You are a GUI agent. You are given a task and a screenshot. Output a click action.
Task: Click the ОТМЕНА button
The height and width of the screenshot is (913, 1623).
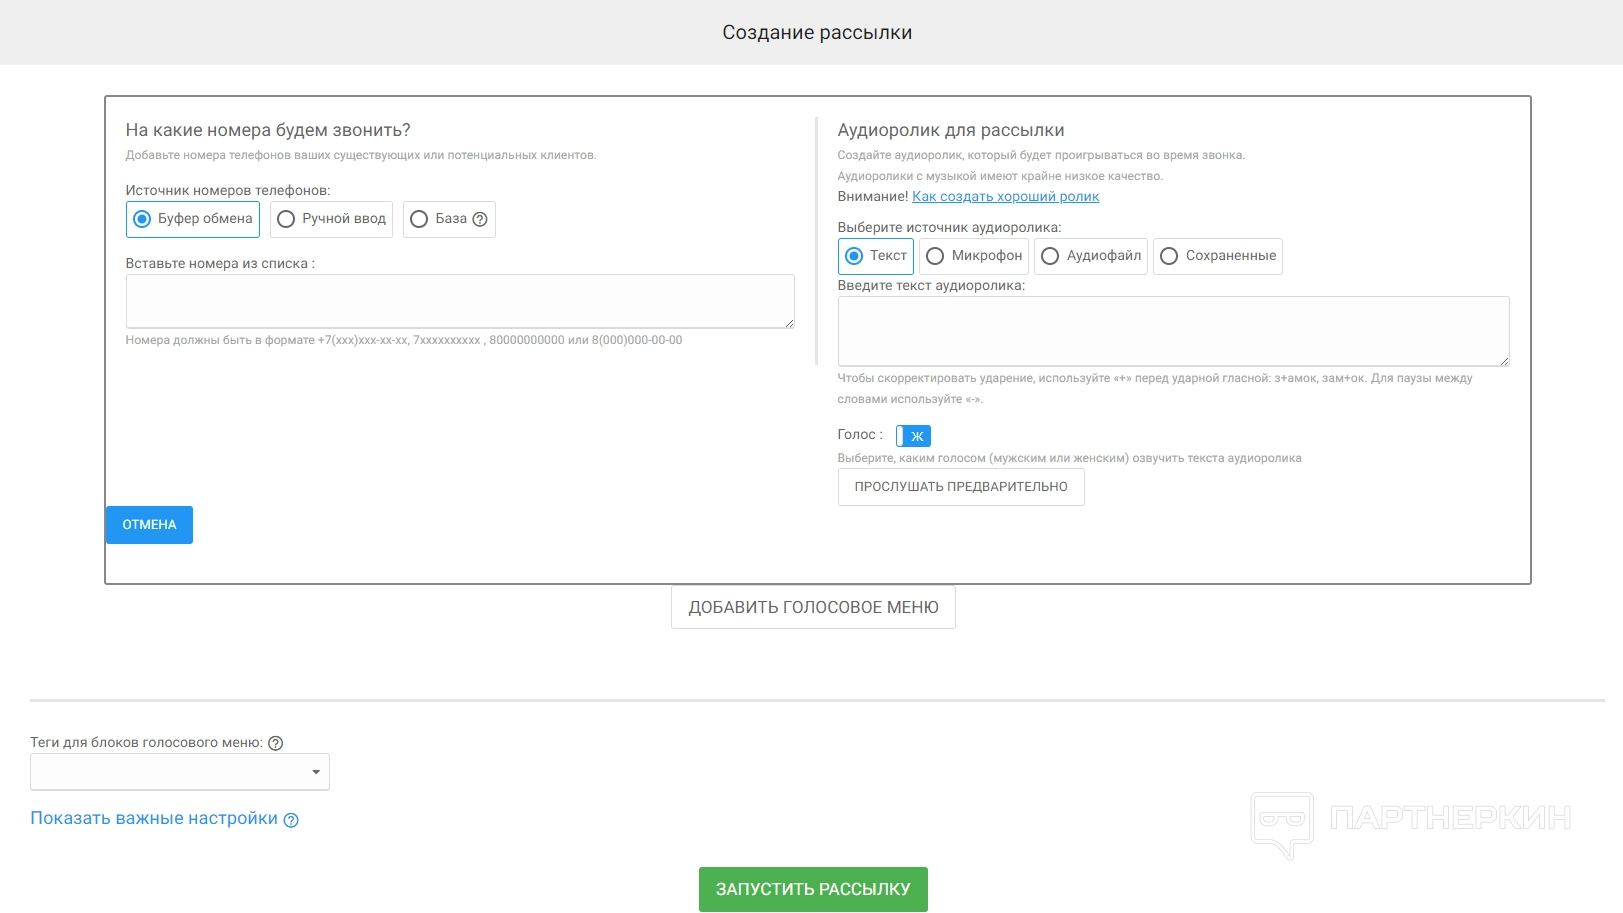click(149, 525)
